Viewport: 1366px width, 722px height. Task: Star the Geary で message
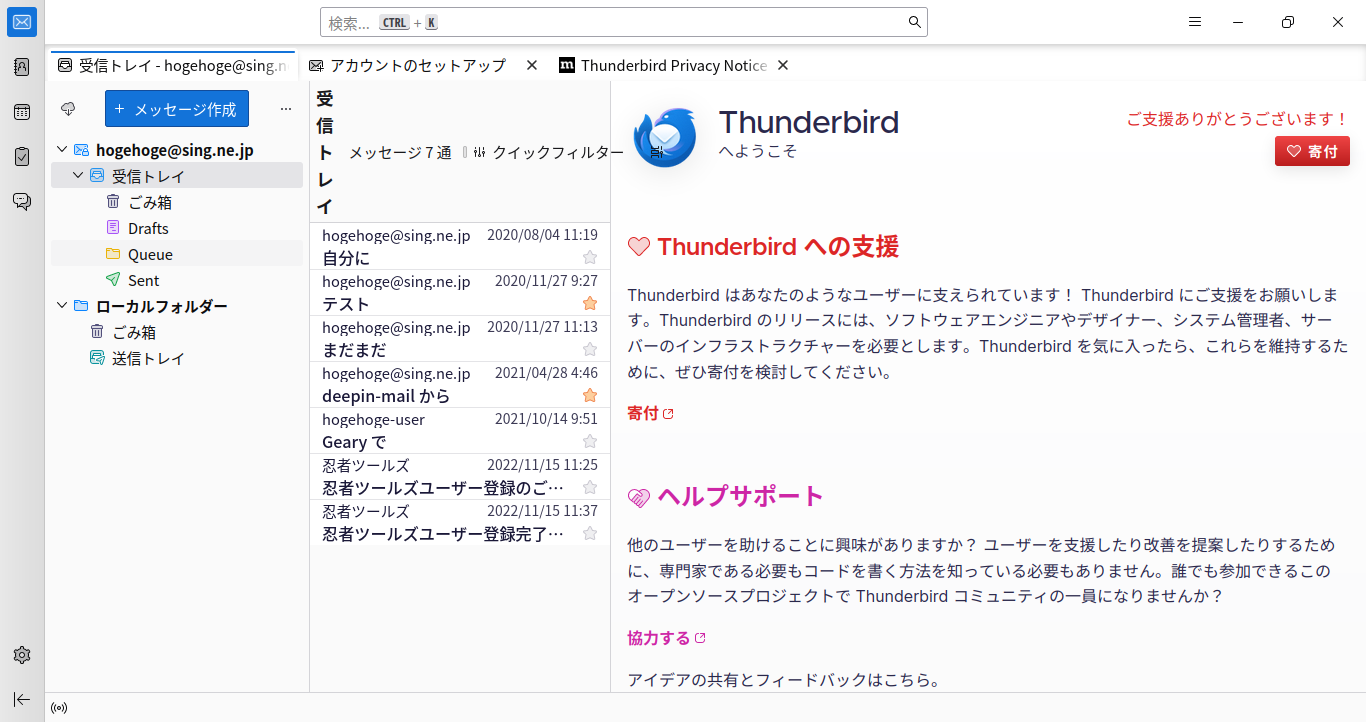[x=590, y=442]
